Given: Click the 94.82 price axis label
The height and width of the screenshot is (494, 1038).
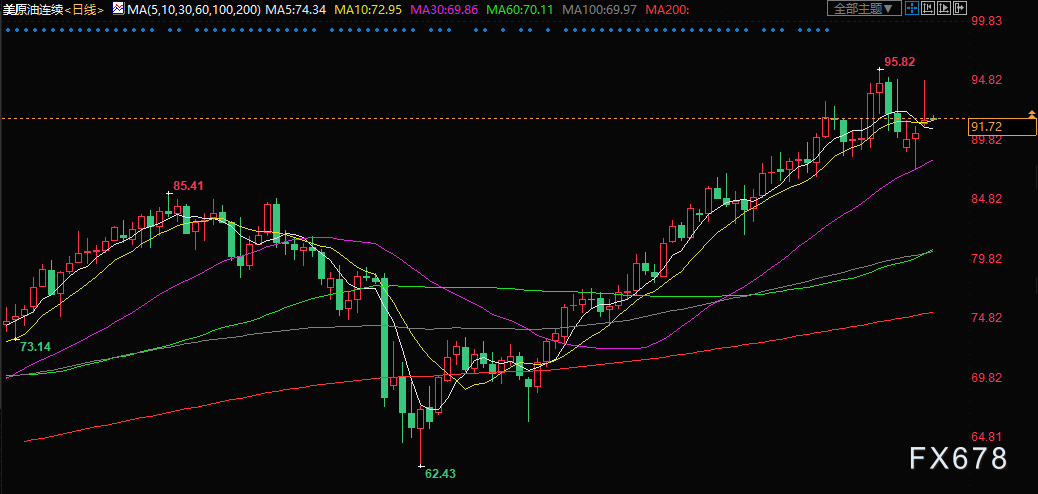Looking at the screenshot, I should [986, 80].
